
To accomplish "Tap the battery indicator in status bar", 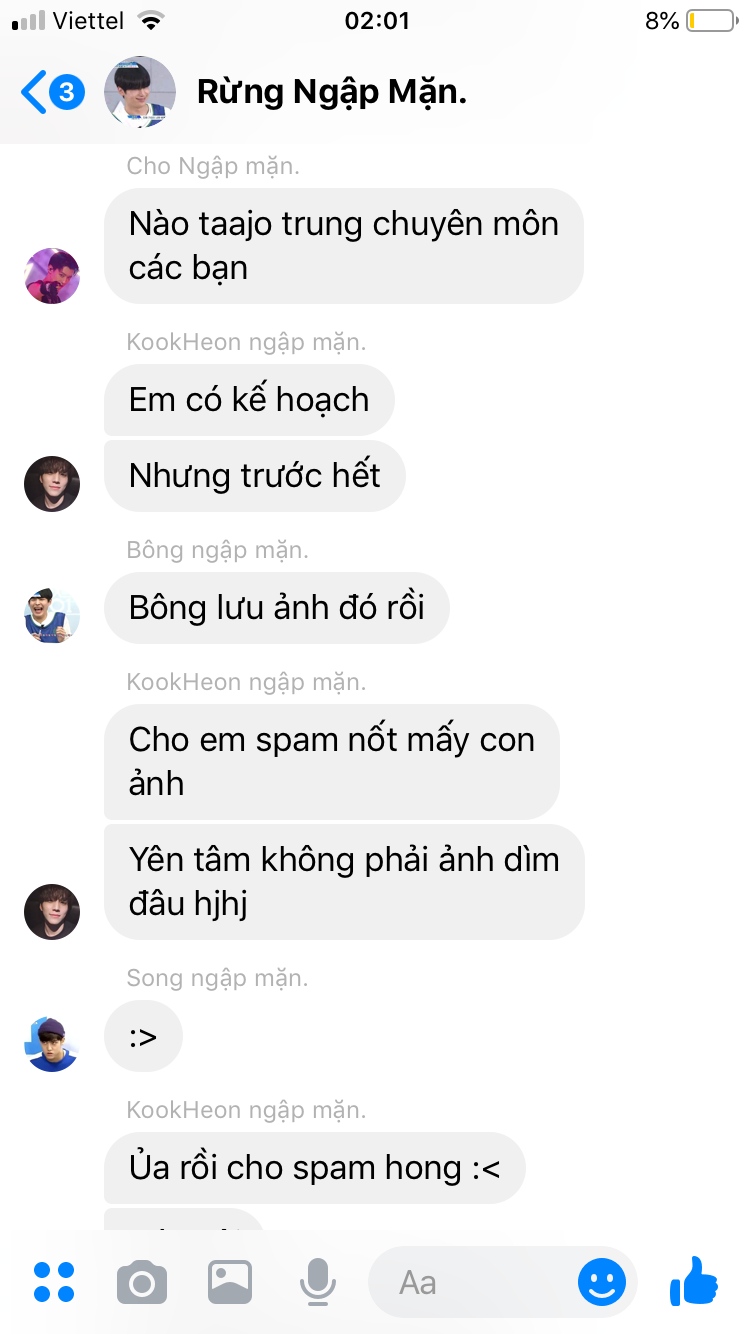I will [711, 21].
